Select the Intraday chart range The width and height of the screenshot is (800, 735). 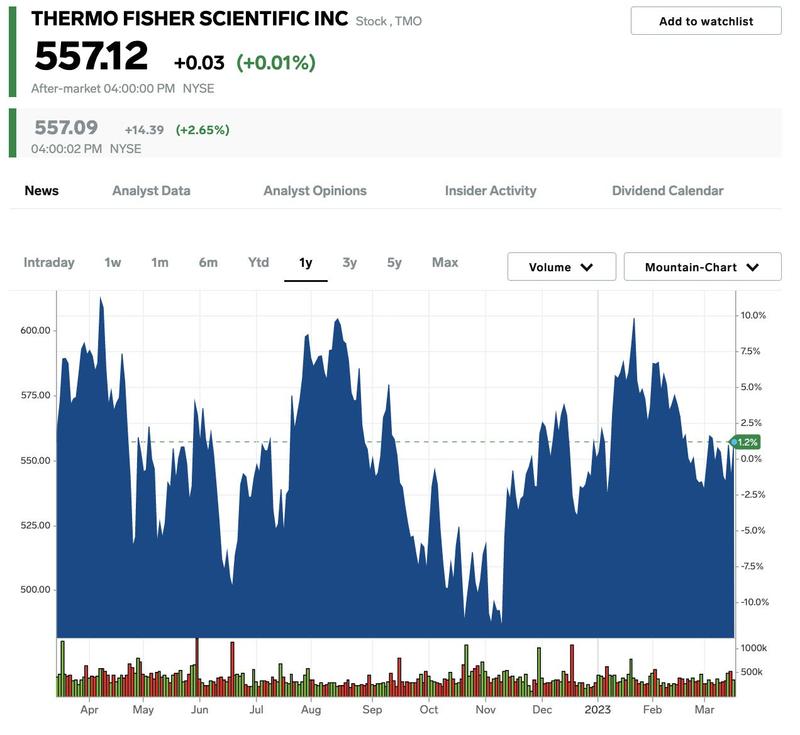click(x=49, y=263)
